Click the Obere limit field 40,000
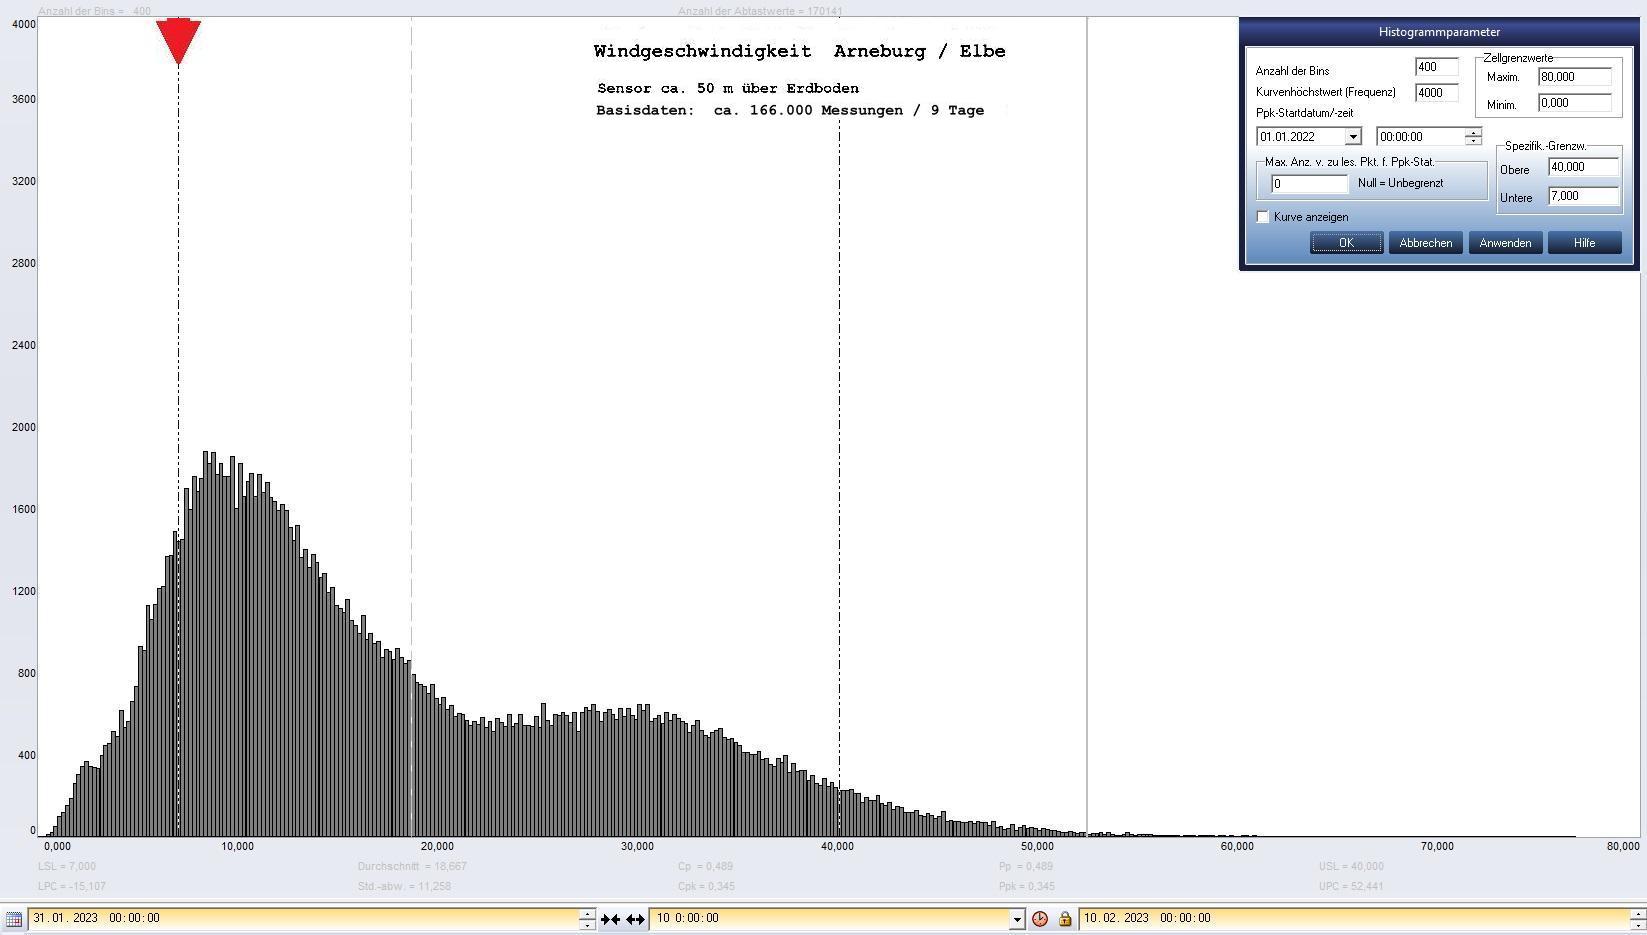 1583,167
